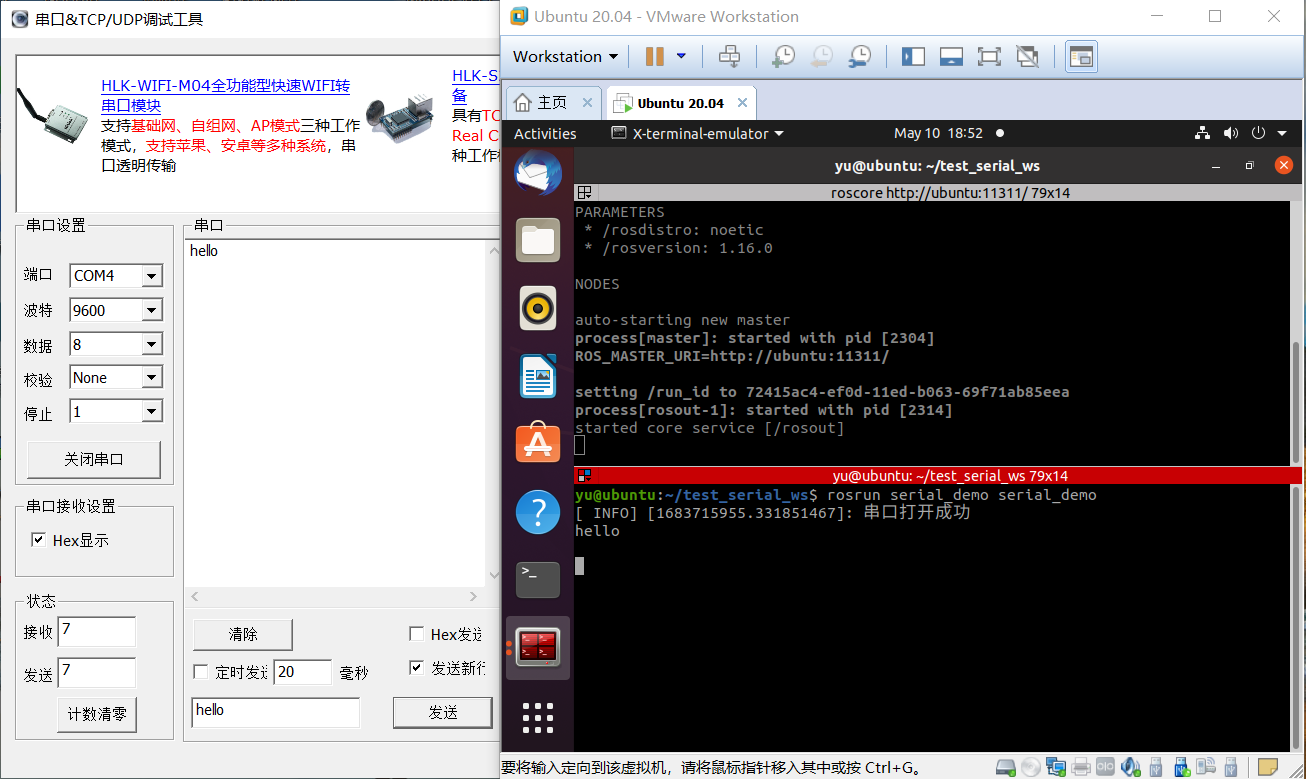The height and width of the screenshot is (779, 1306).
Task: Click the Ubuntu network indicator icon
Action: point(1203,133)
